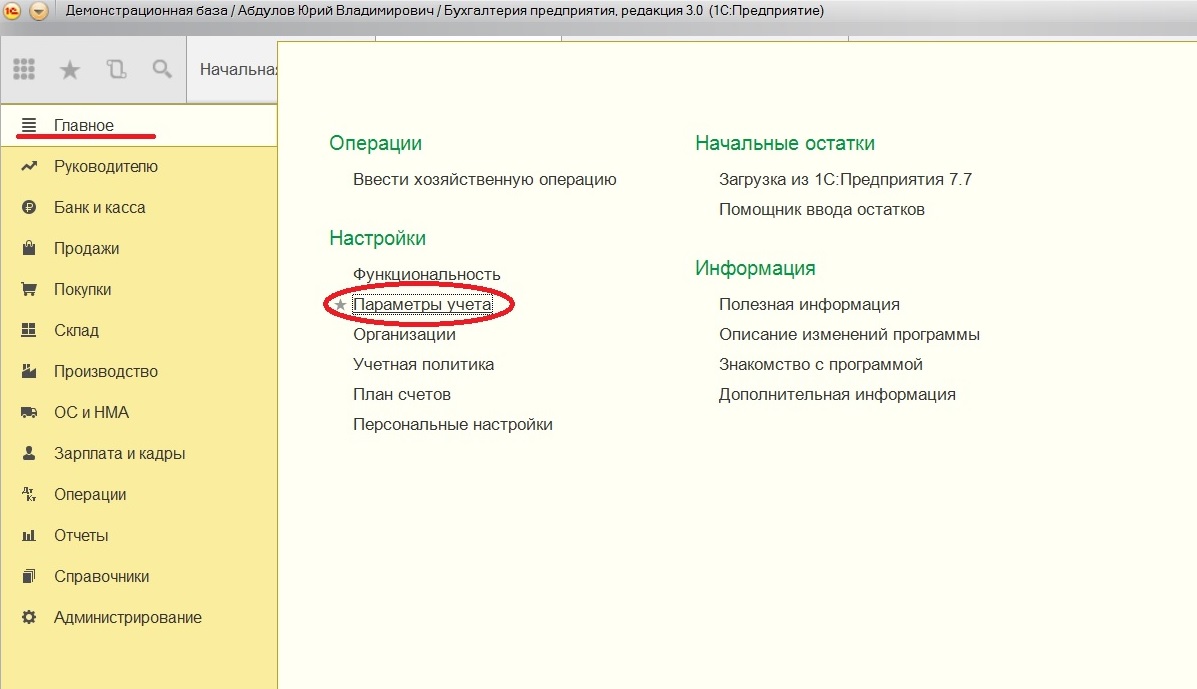The height and width of the screenshot is (689, 1197).
Task: Click the Операции group heading
Action: (376, 143)
